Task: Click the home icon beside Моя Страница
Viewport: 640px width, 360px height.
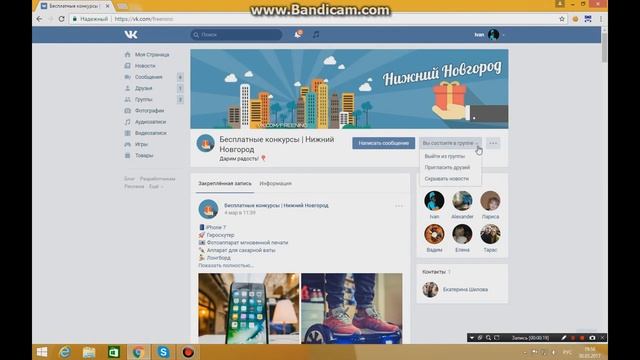Action: pos(127,55)
